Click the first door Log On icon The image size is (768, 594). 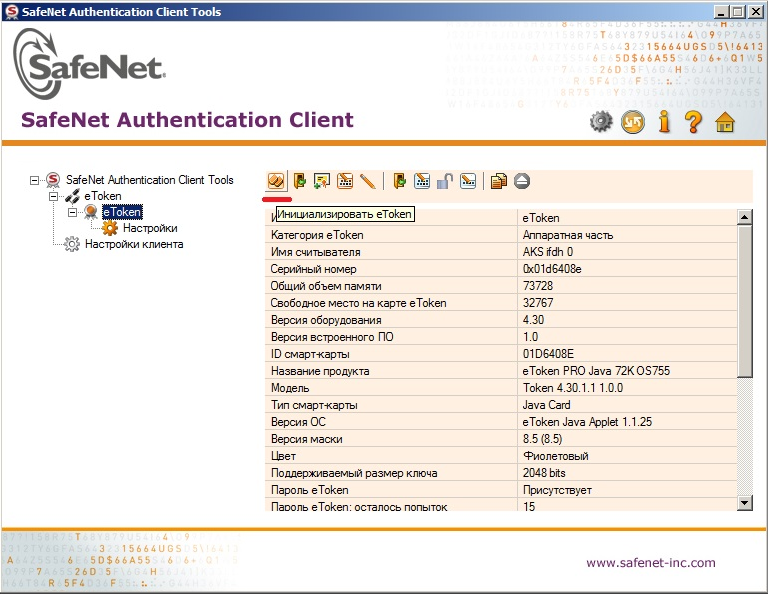click(299, 181)
